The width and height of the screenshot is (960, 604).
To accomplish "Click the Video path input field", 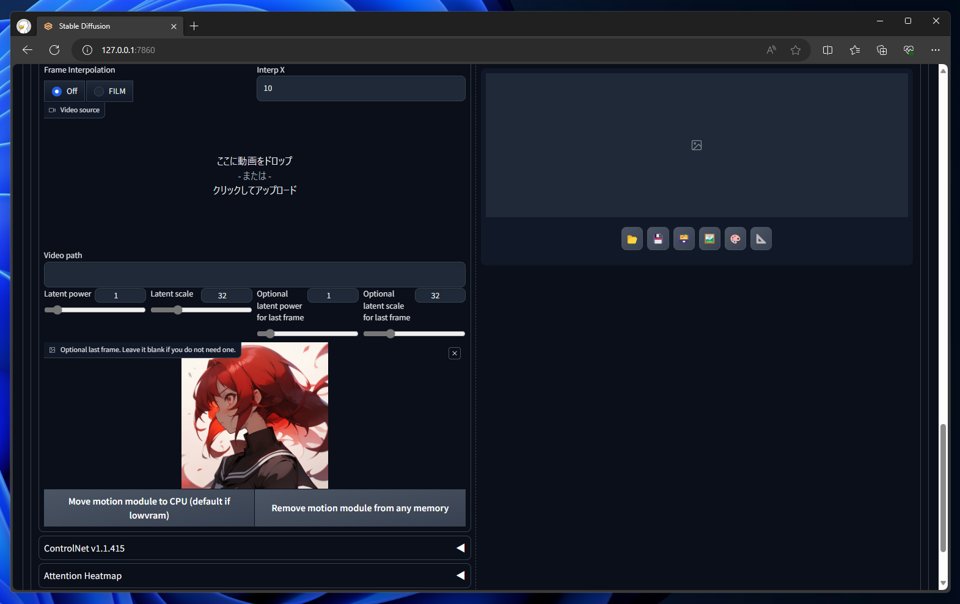I will coord(255,275).
